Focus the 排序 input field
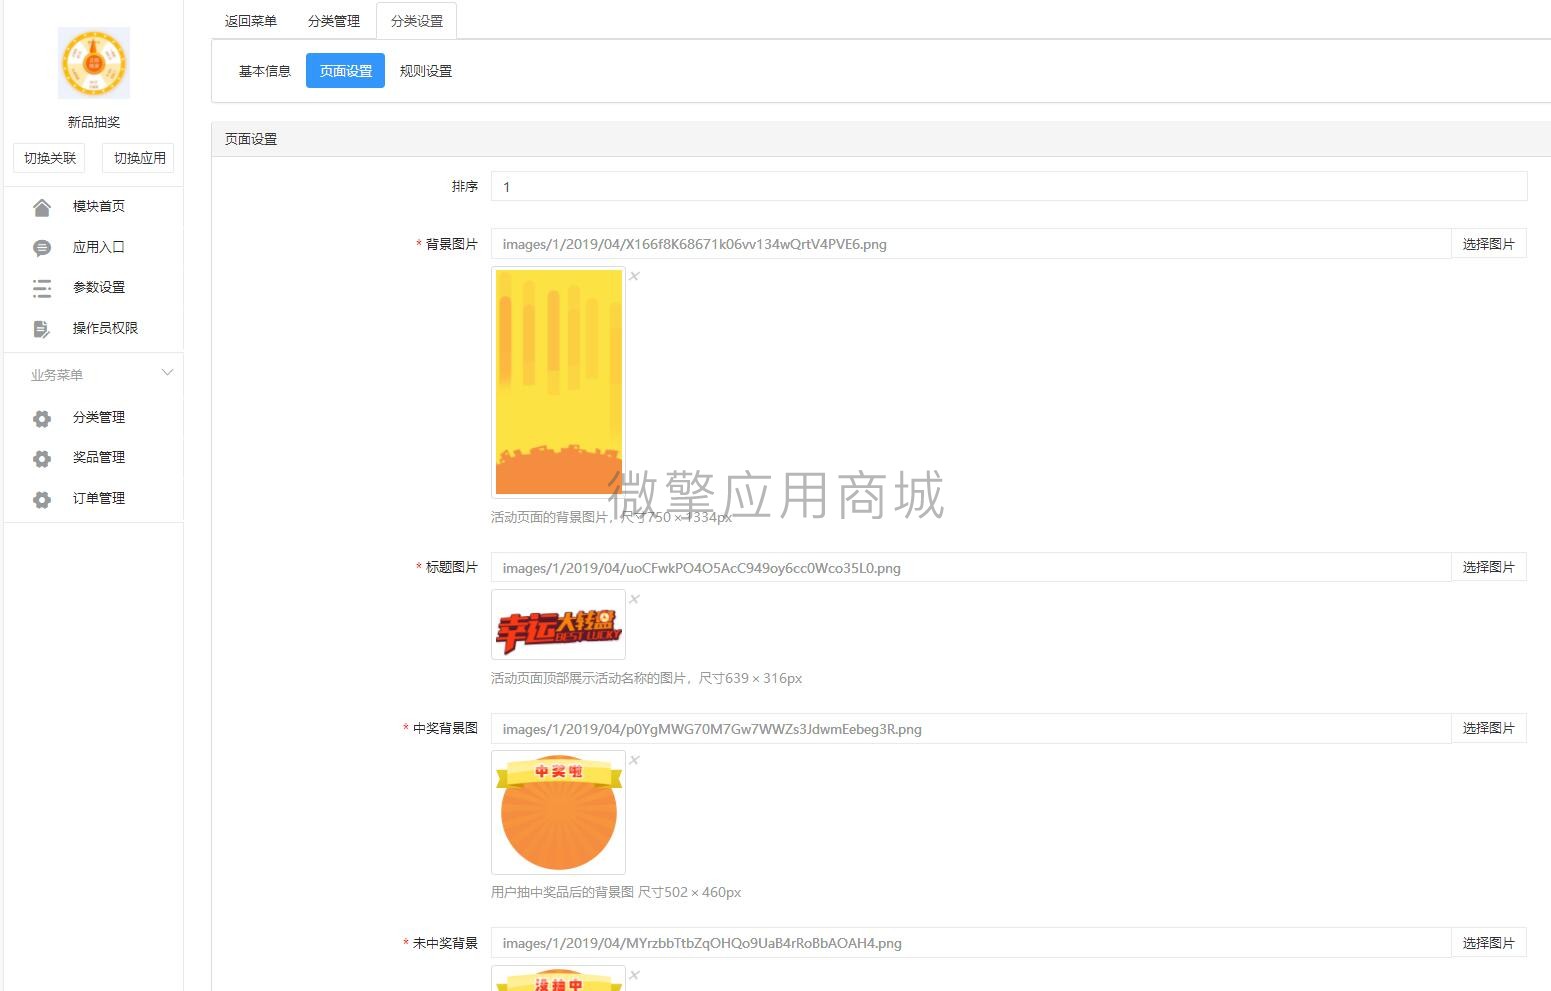This screenshot has height=991, width=1551. click(1009, 187)
